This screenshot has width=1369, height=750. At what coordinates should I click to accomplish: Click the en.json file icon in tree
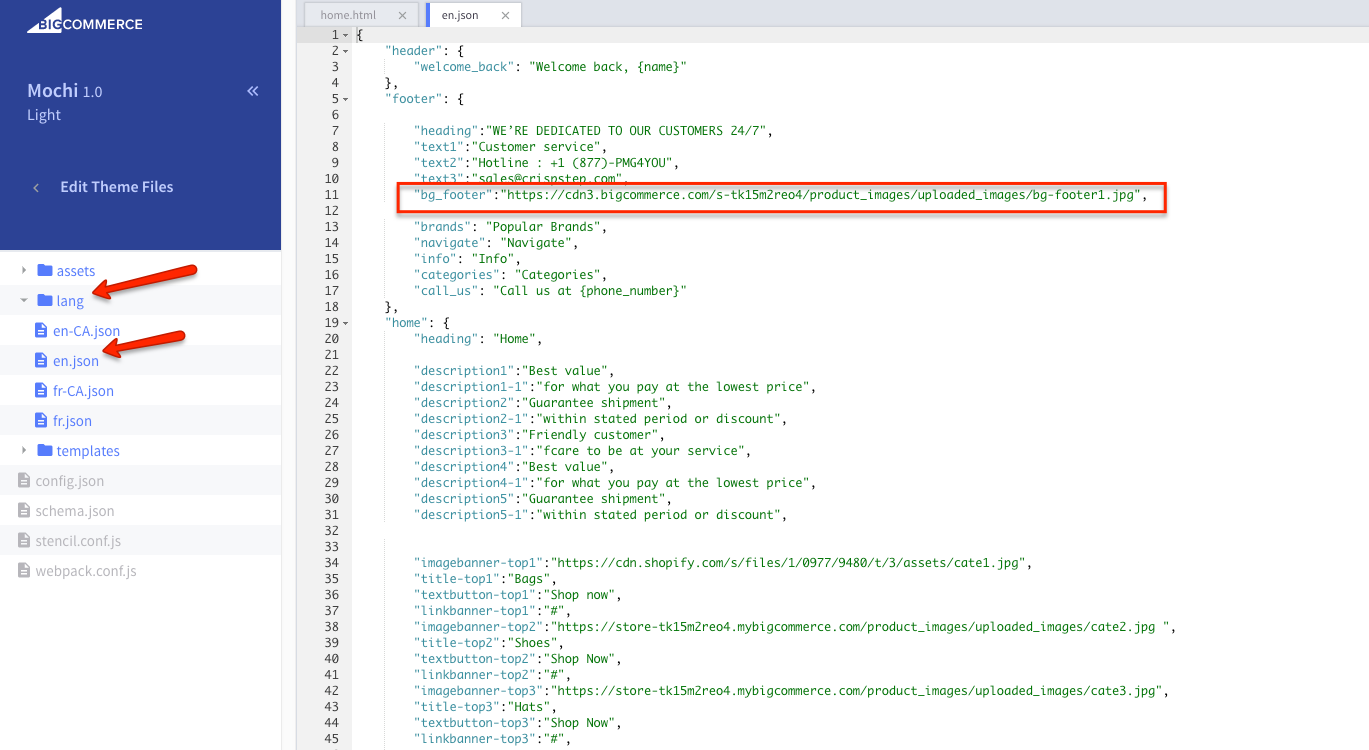[x=41, y=360]
